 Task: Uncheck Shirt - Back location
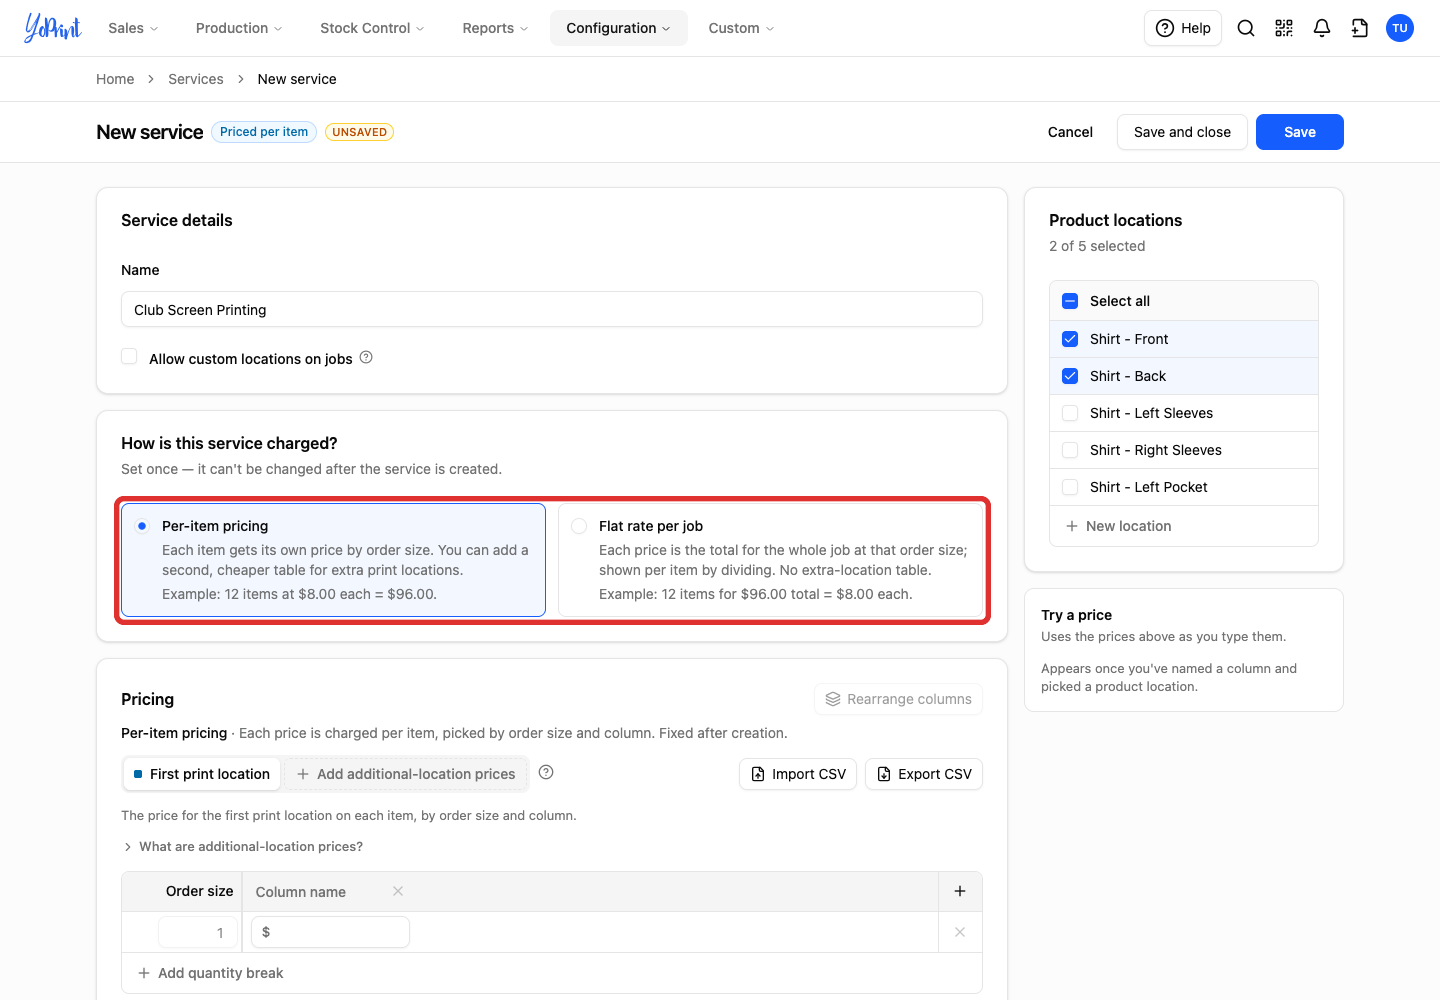point(1070,376)
